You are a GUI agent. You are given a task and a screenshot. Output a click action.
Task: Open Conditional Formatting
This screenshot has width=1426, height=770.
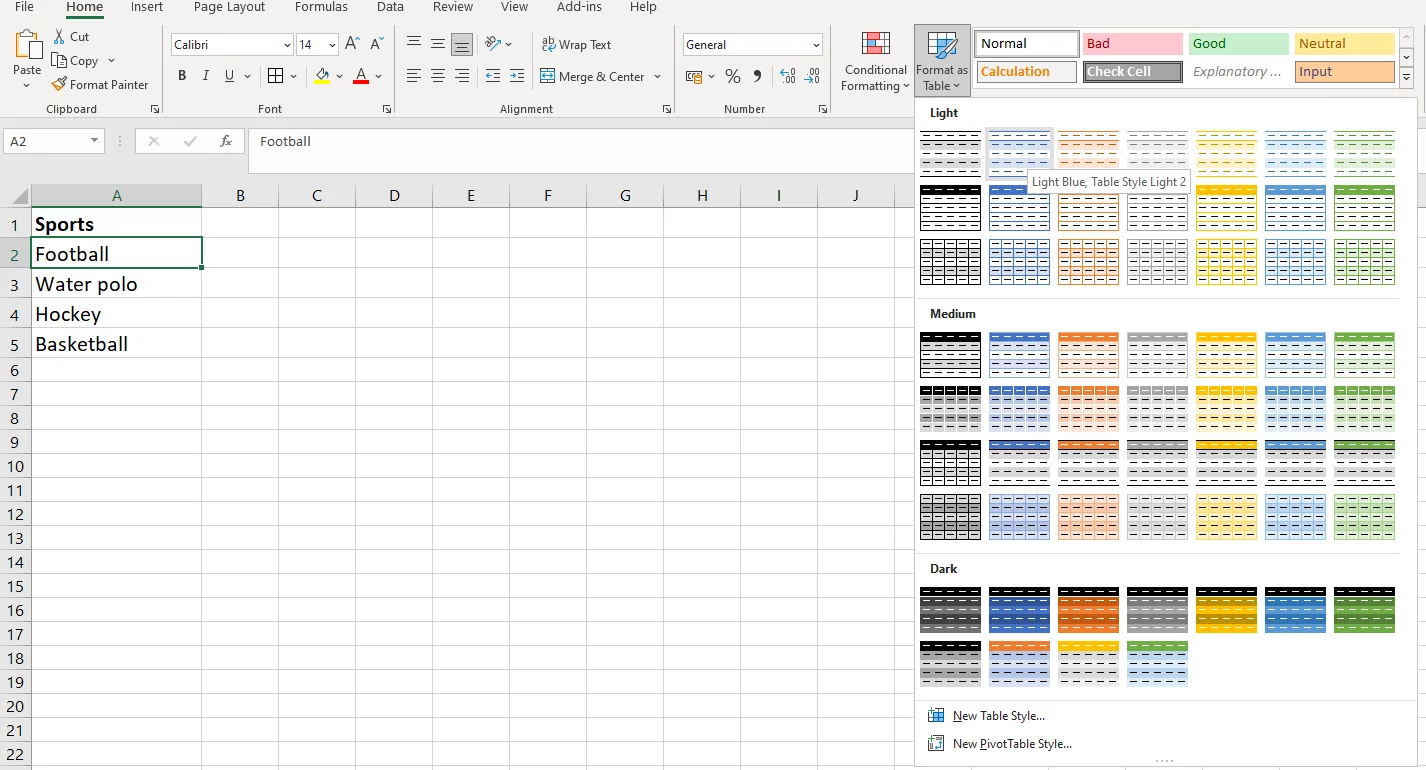[874, 62]
